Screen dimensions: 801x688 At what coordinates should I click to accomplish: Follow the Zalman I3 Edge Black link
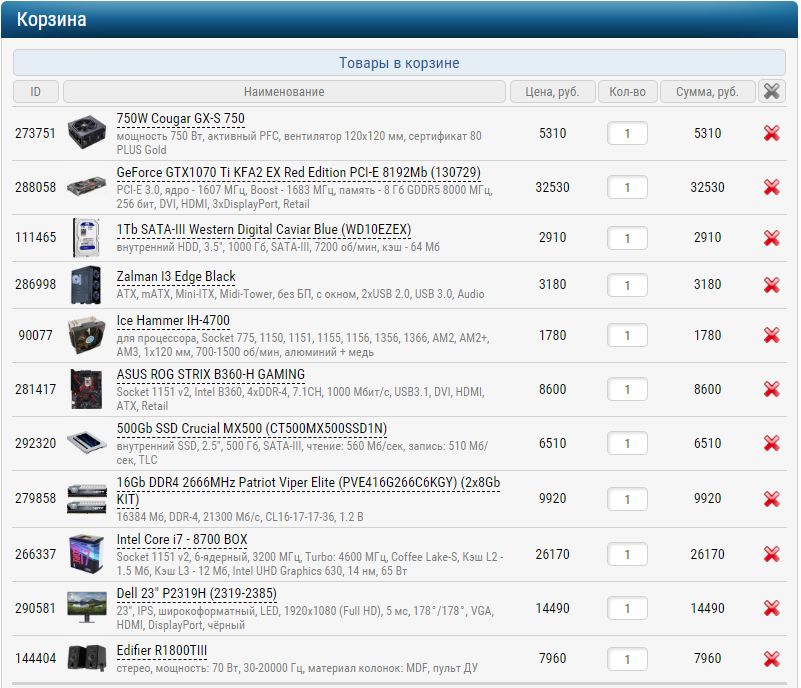[x=176, y=277]
